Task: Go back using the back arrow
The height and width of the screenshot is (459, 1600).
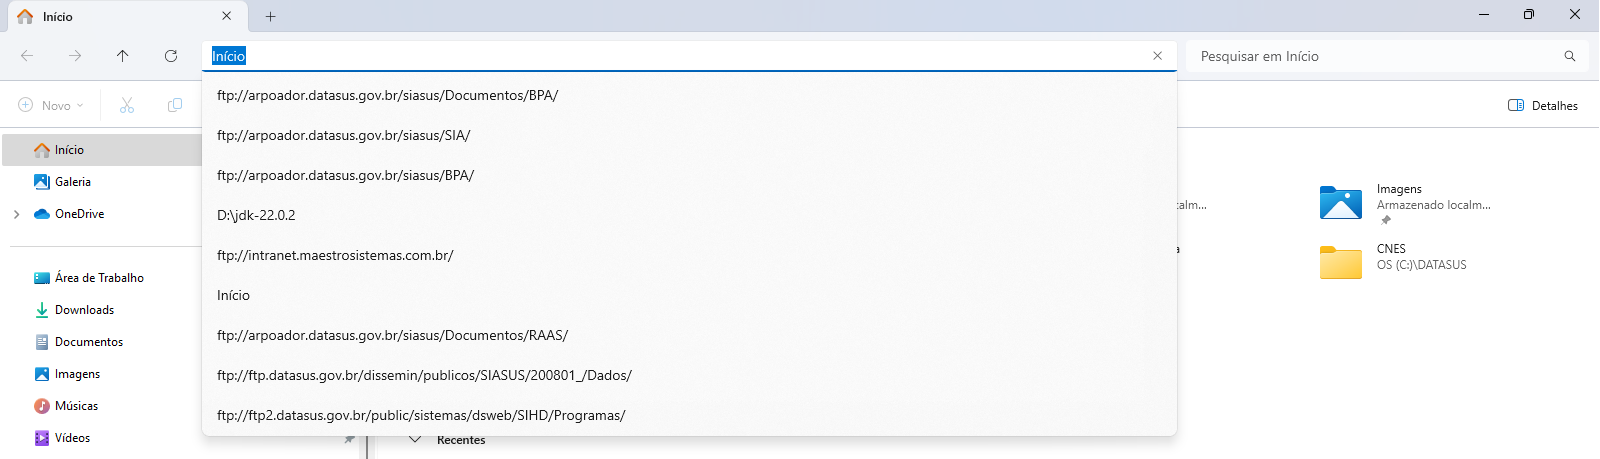Action: (27, 56)
